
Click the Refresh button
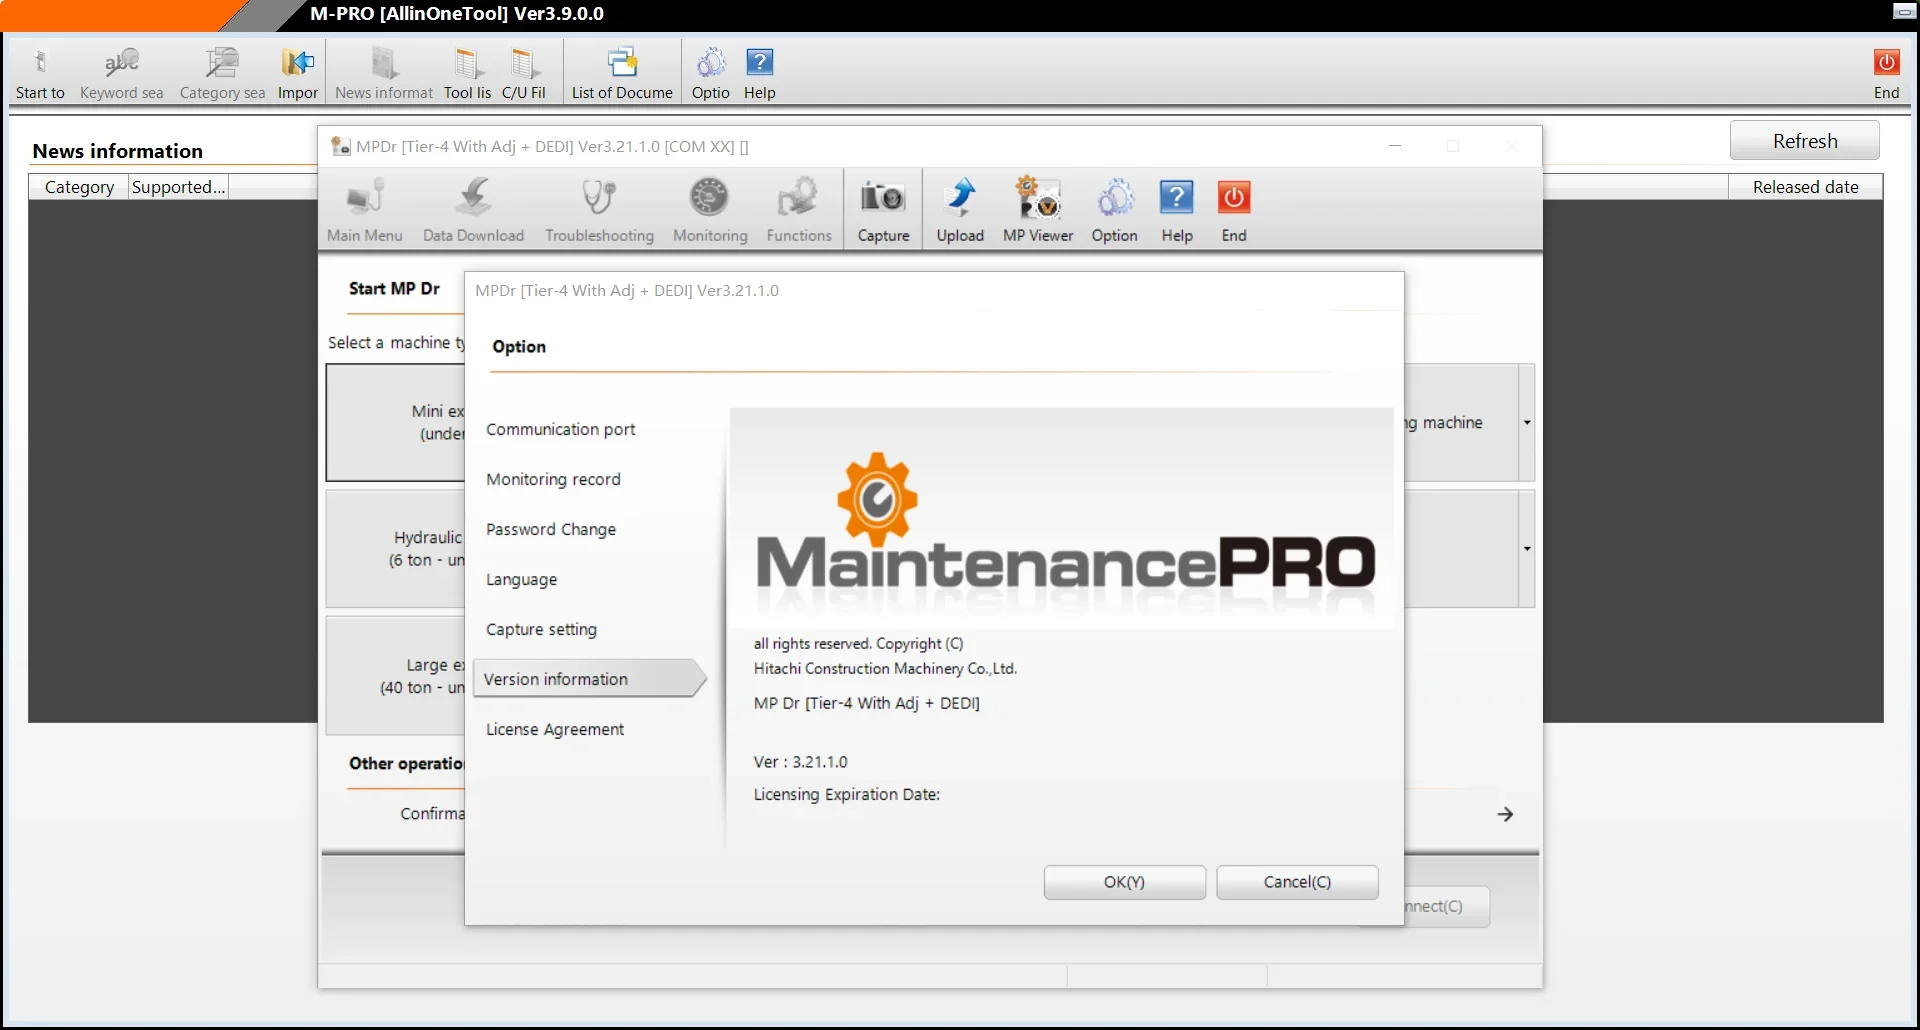click(x=1804, y=140)
